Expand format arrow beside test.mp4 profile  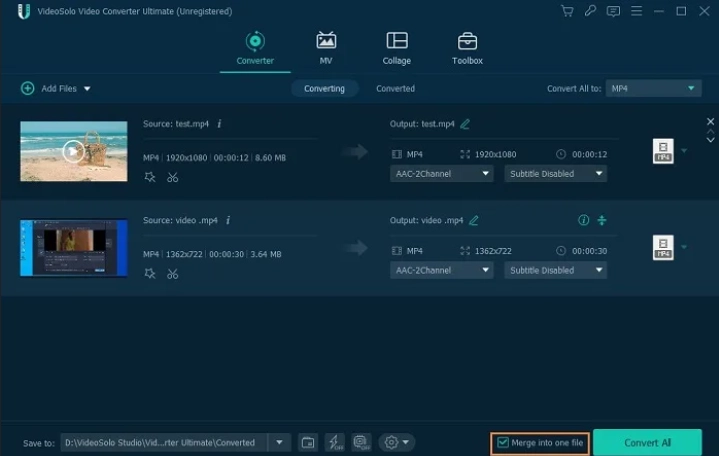tap(684, 151)
